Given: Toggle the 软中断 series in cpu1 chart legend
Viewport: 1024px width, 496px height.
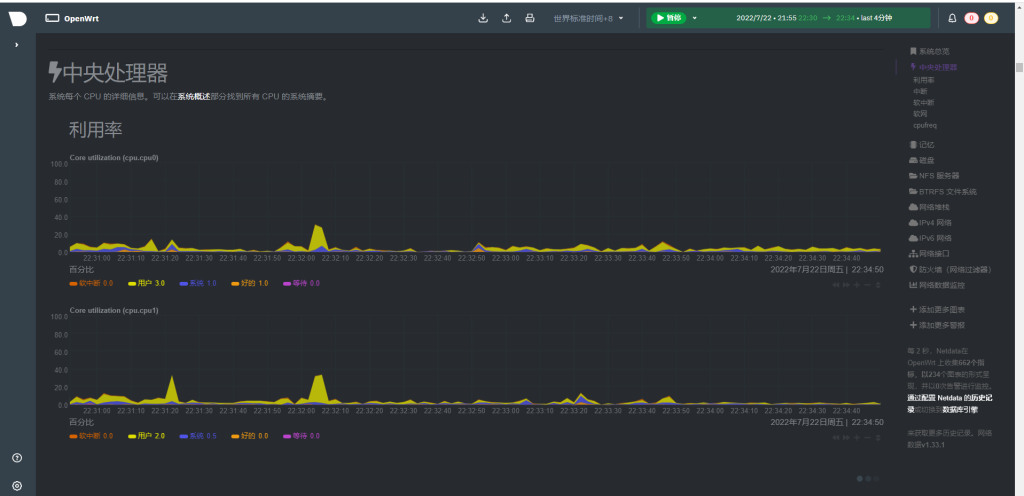Looking at the screenshot, I should [x=91, y=436].
